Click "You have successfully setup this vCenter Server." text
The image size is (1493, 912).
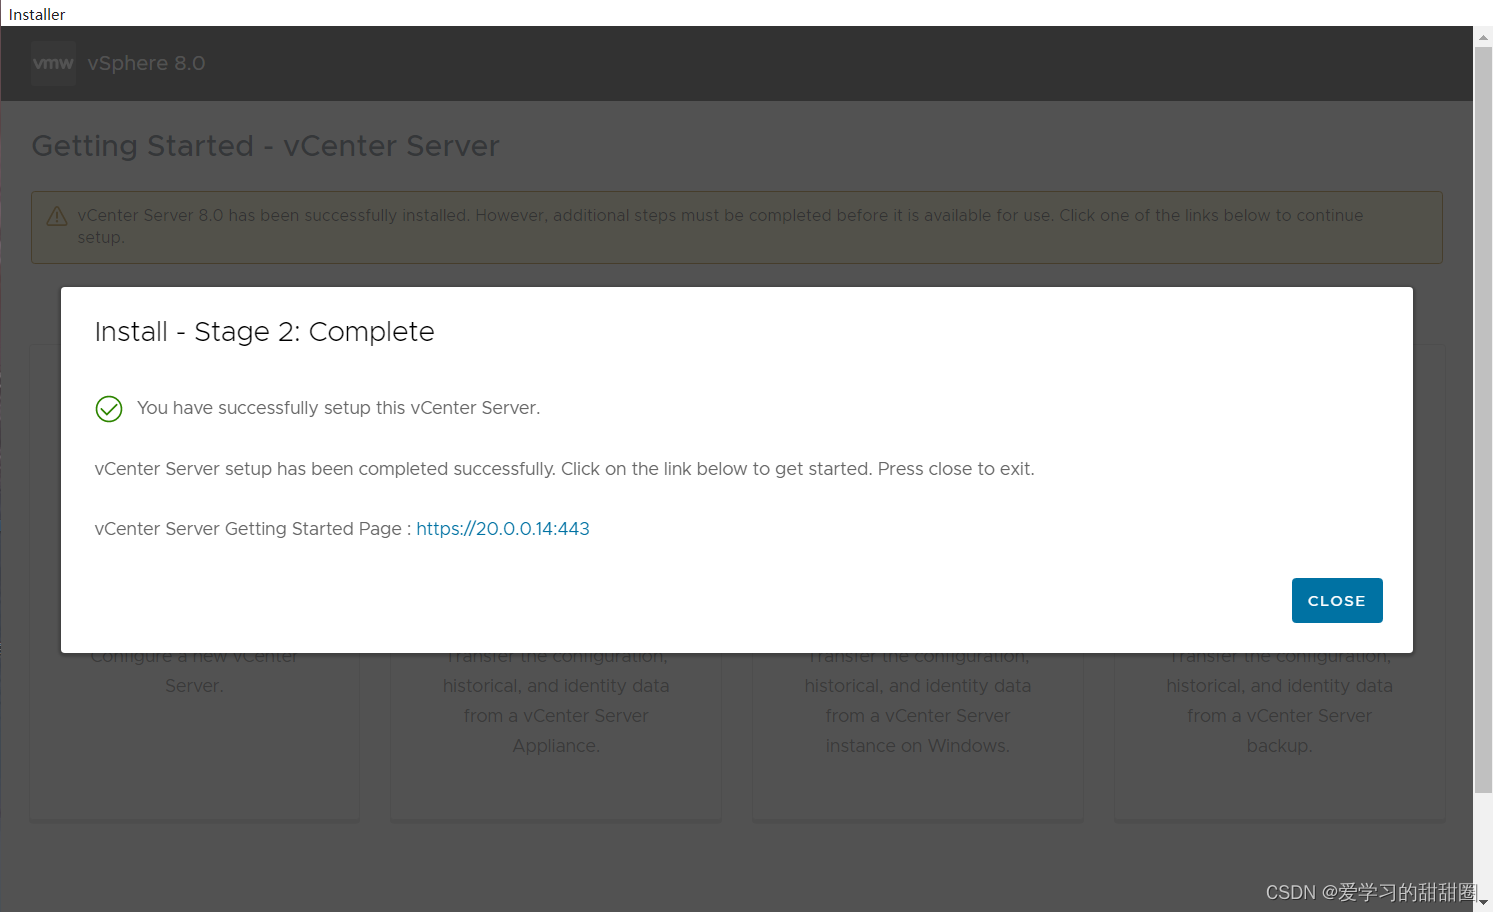[338, 408]
